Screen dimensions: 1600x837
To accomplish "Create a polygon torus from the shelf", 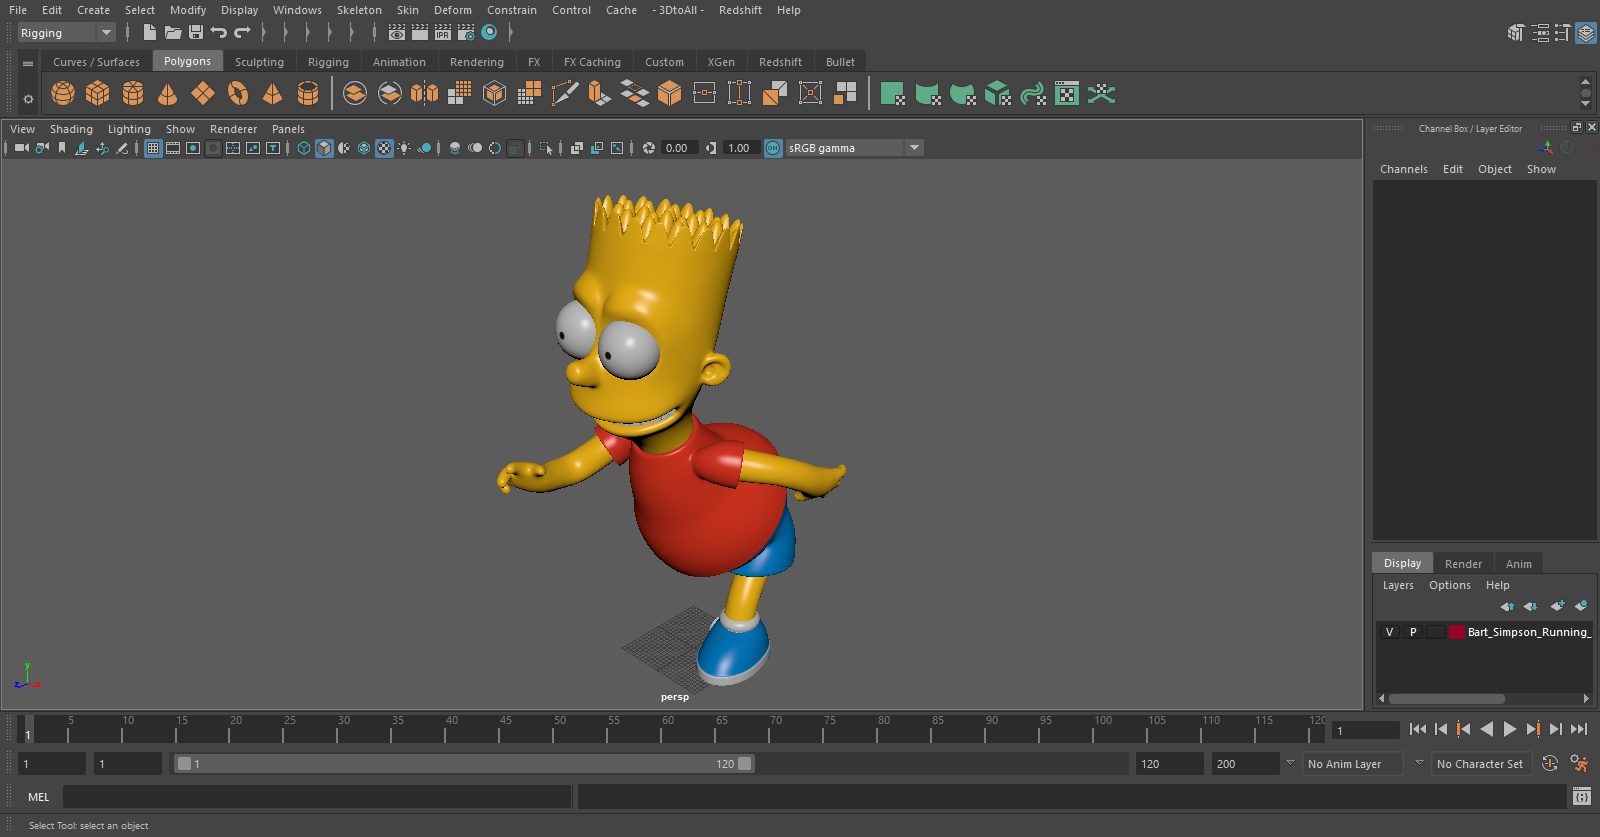I will 238,94.
